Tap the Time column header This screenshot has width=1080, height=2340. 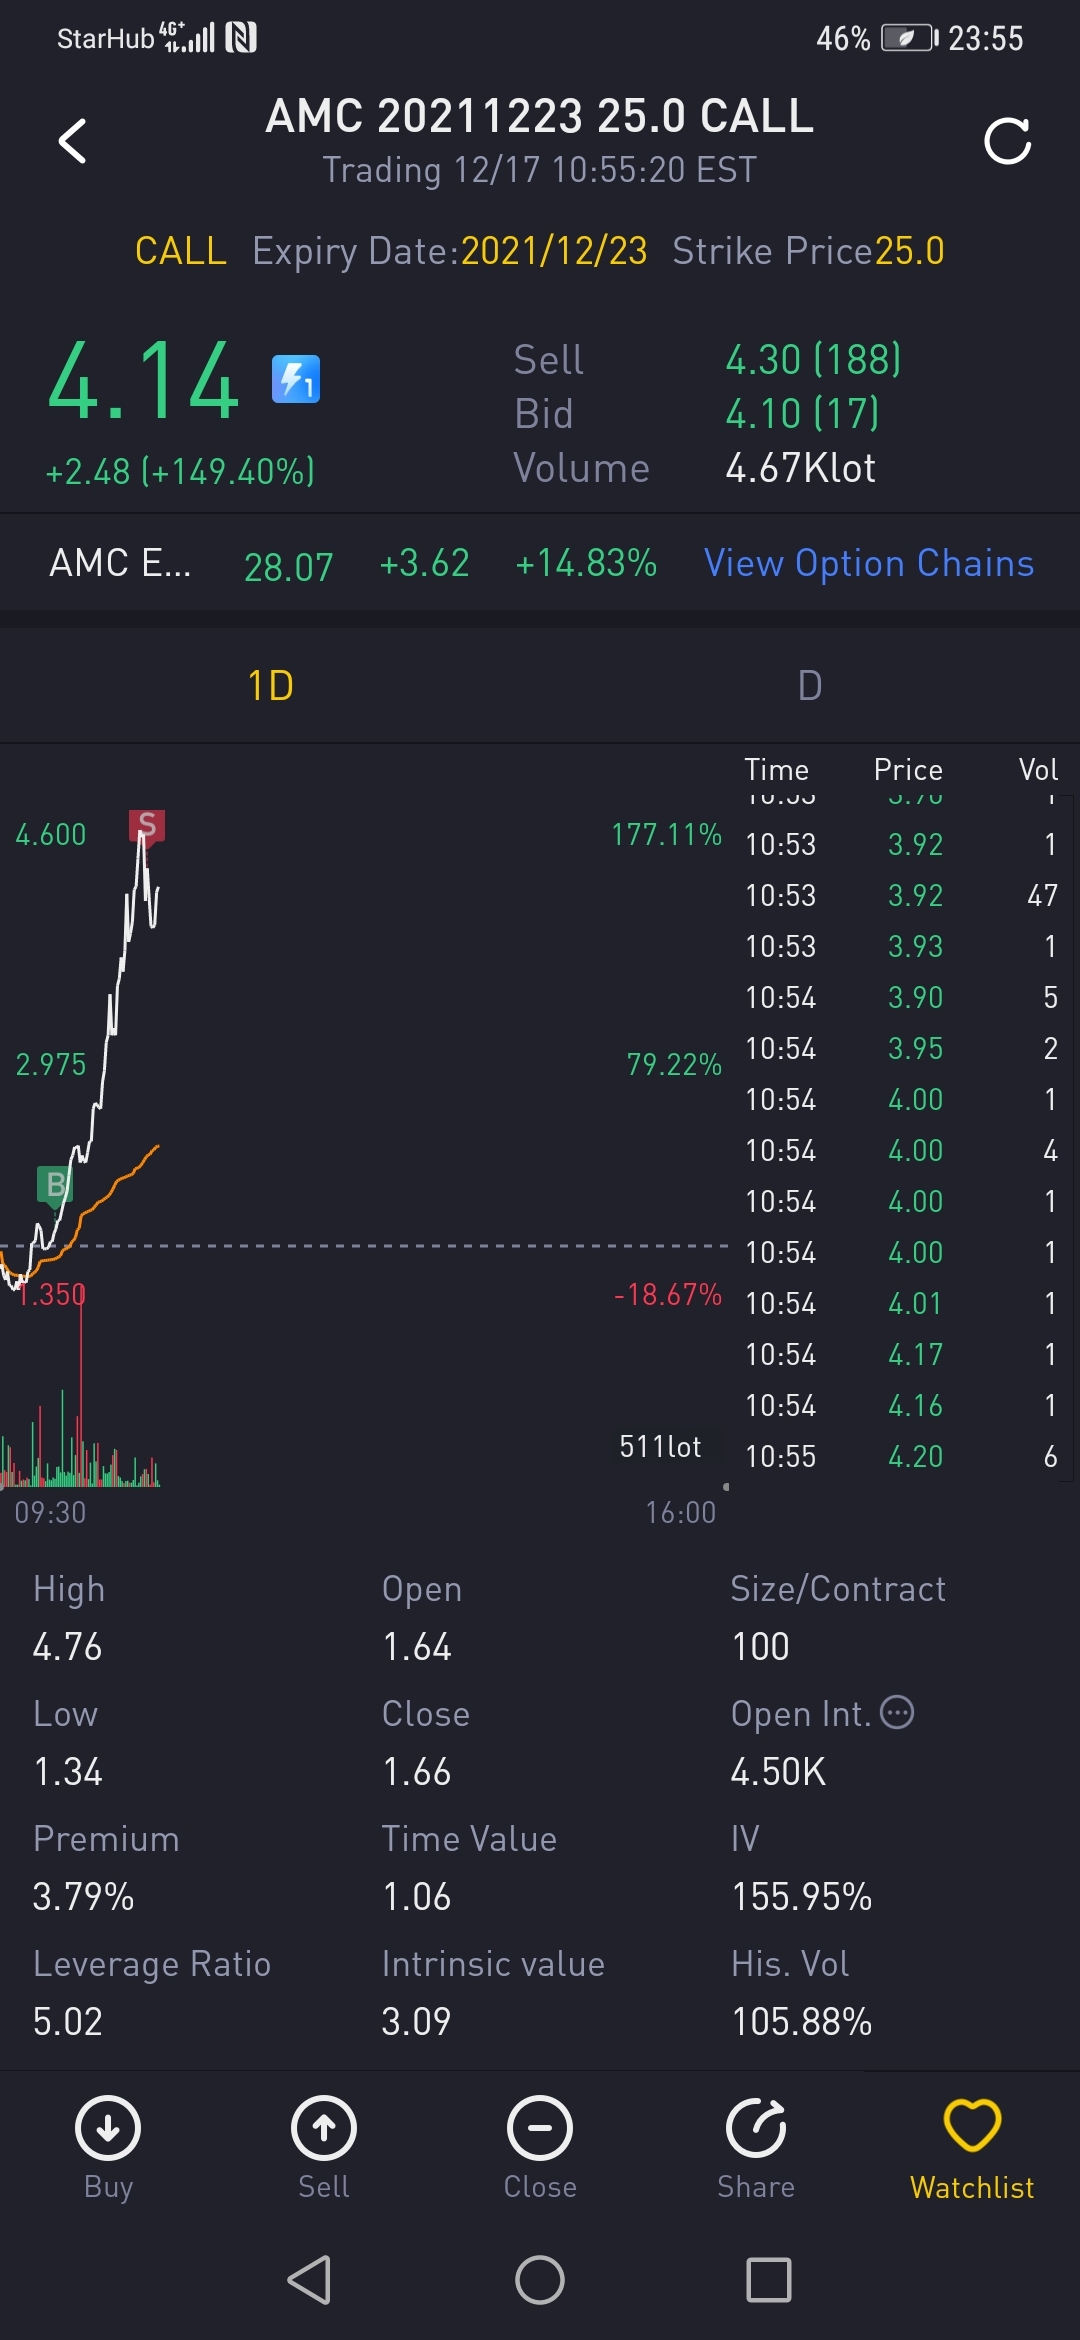click(776, 769)
